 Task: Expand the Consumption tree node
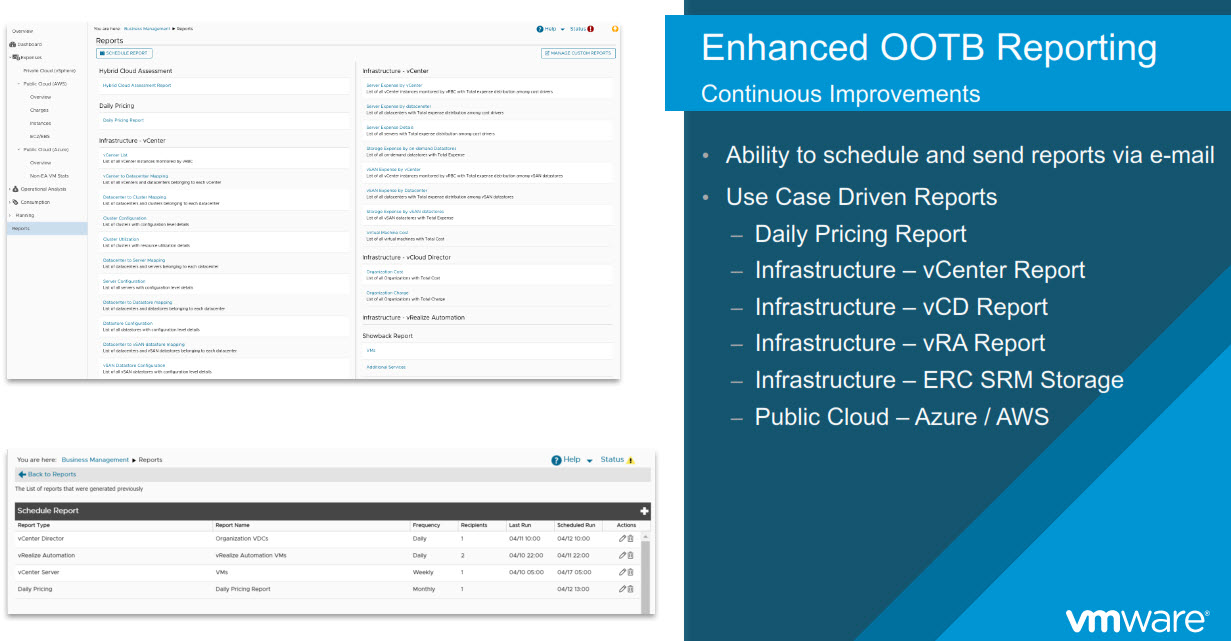[9, 202]
